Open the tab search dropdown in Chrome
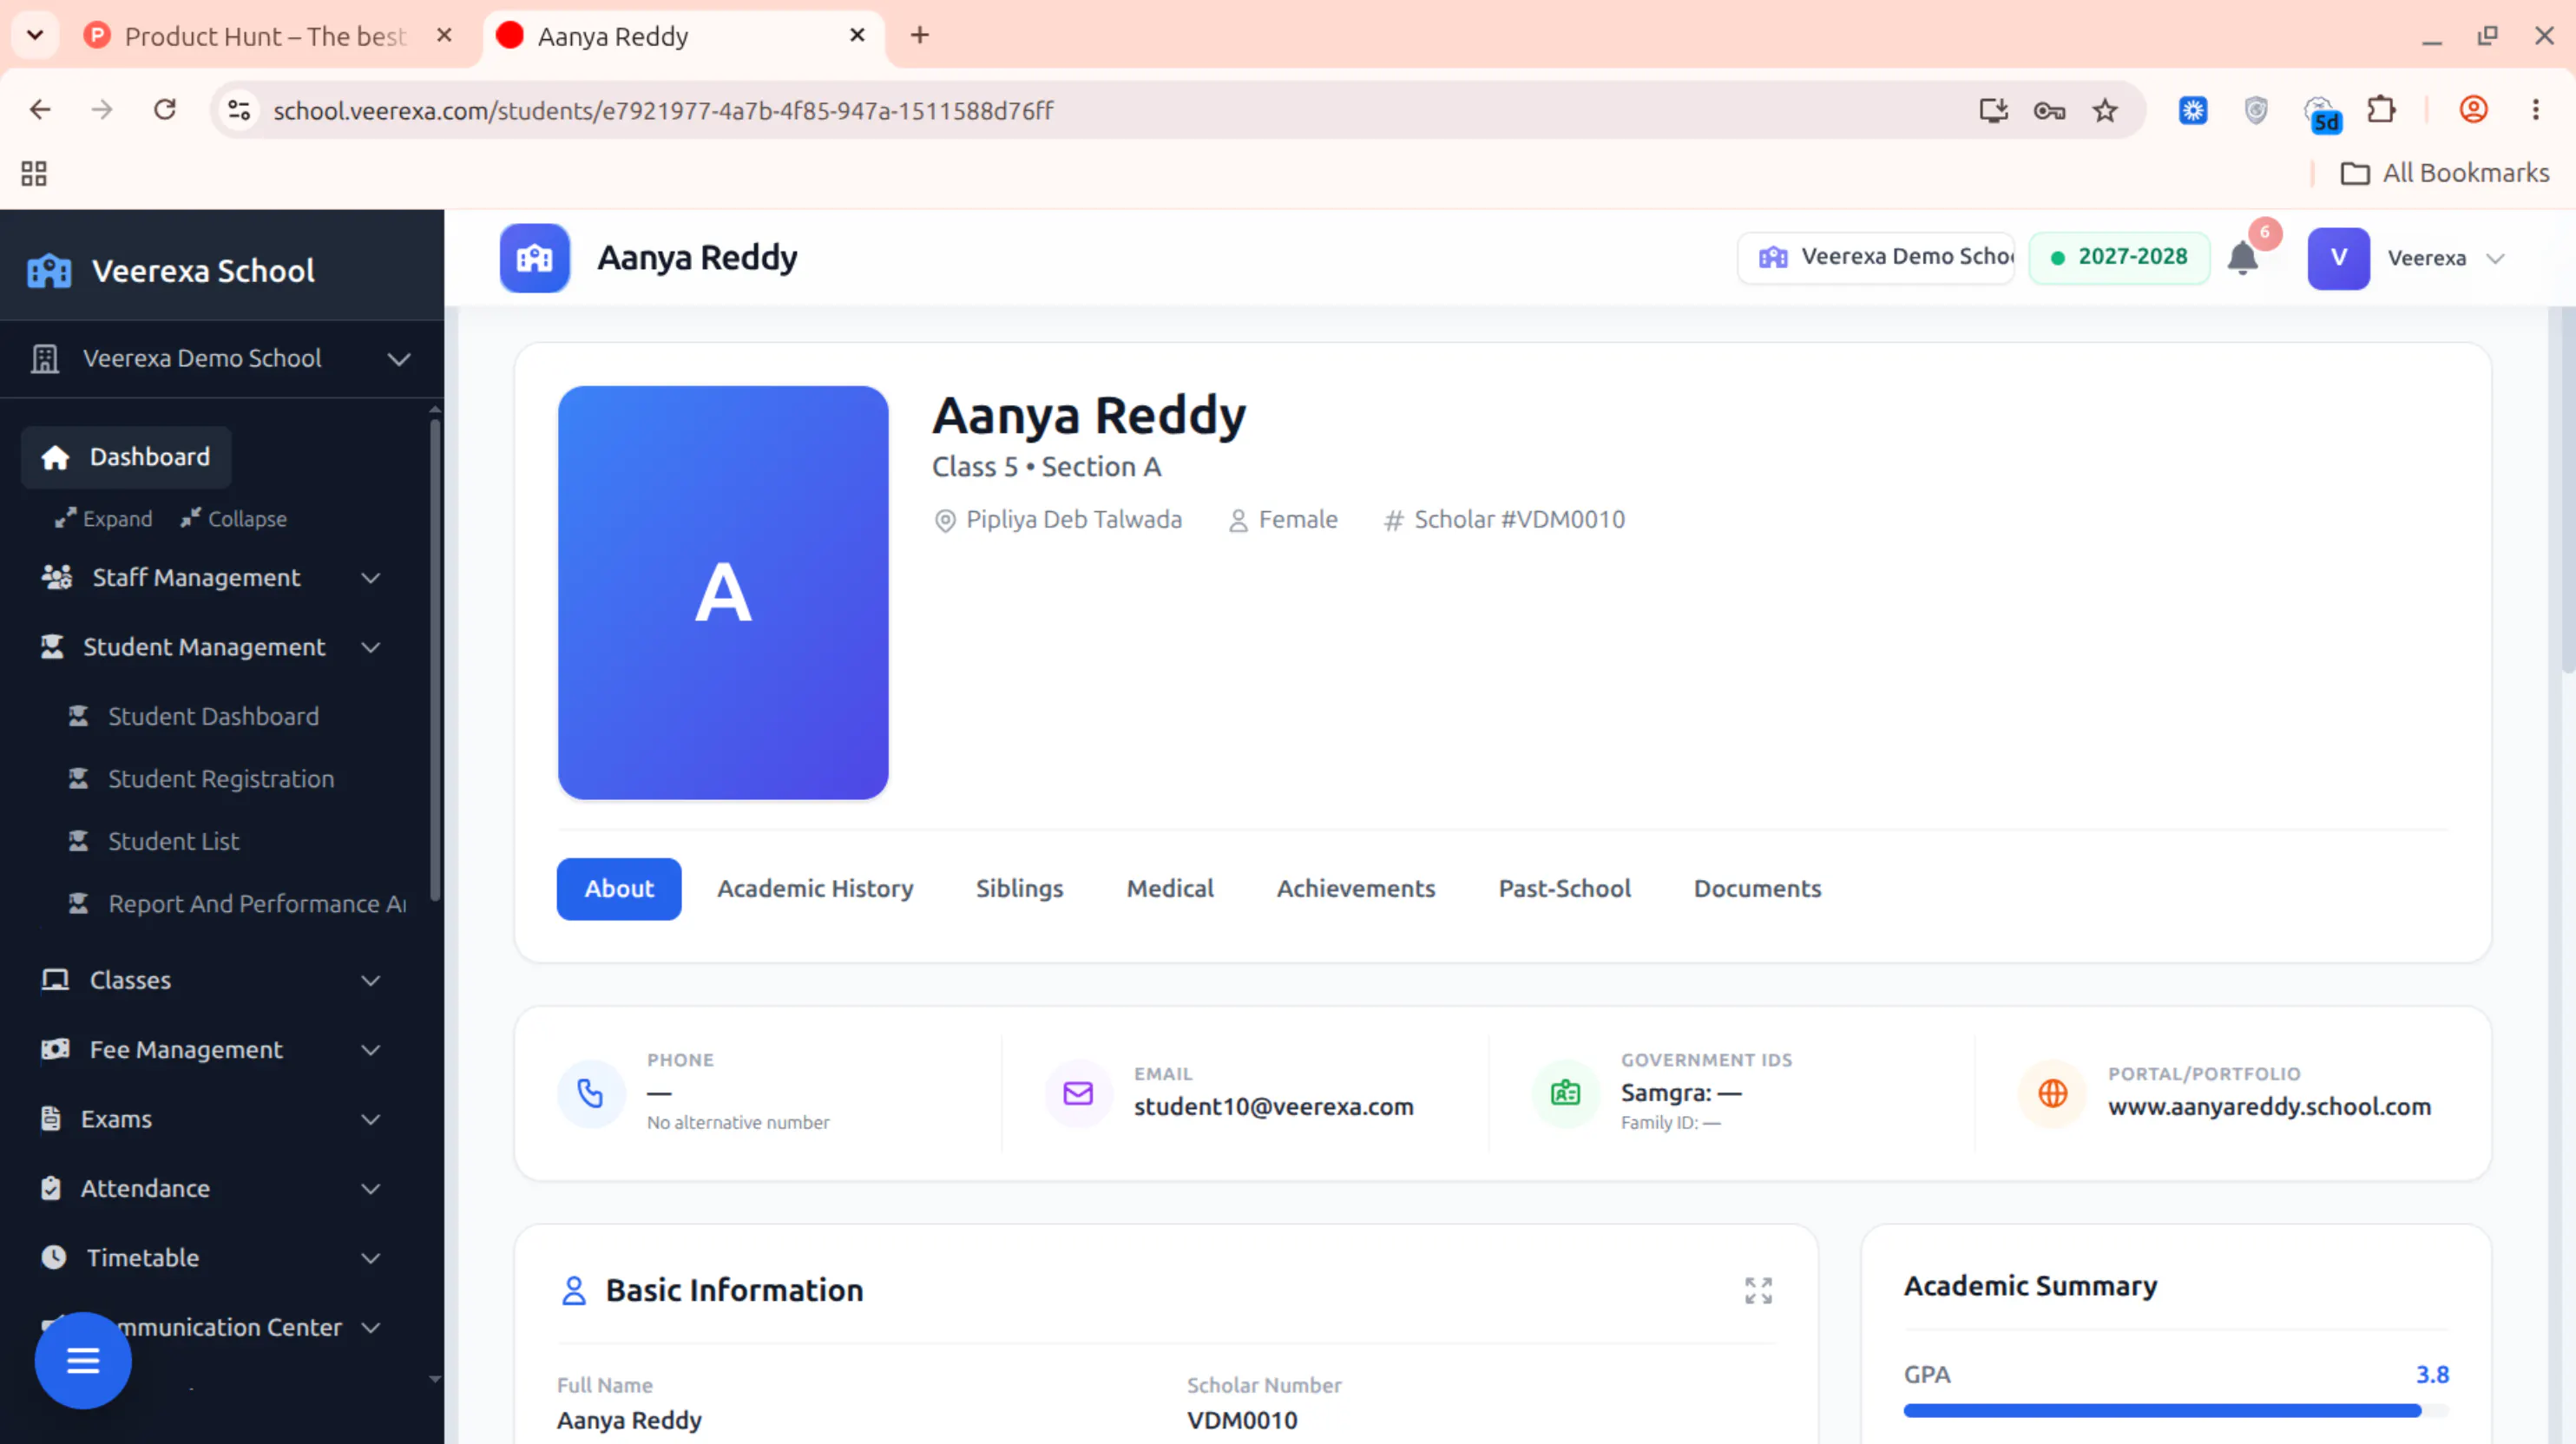The image size is (2576, 1444). (35, 36)
